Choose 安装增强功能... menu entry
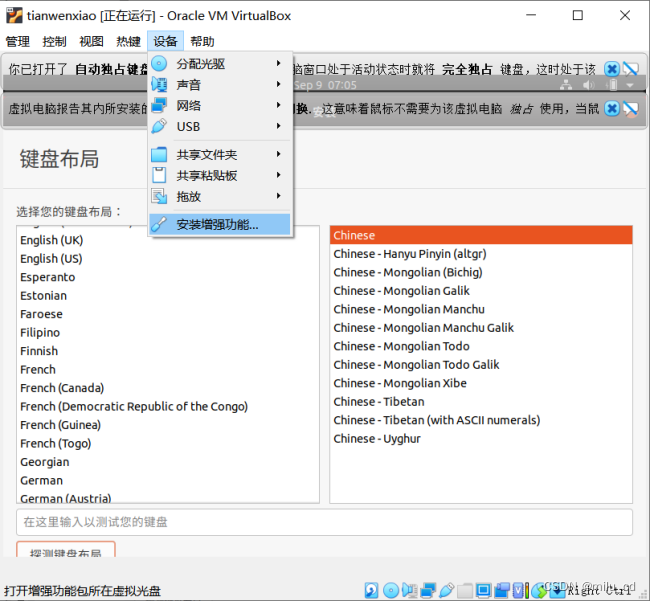Screen dimensions: 651x602 point(220,224)
